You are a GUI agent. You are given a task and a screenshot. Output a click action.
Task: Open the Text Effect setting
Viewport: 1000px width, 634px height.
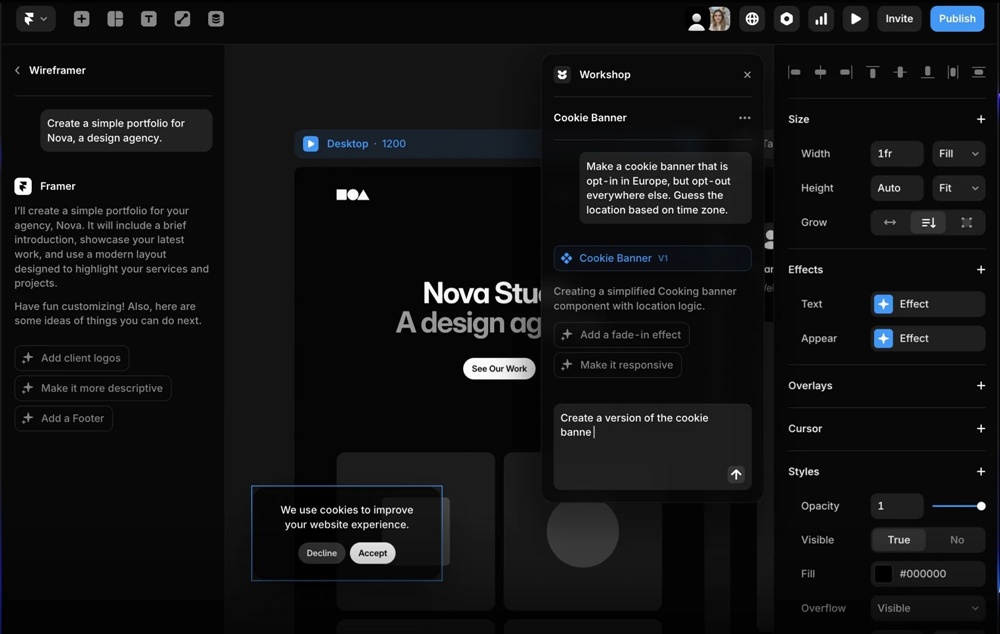click(x=928, y=304)
